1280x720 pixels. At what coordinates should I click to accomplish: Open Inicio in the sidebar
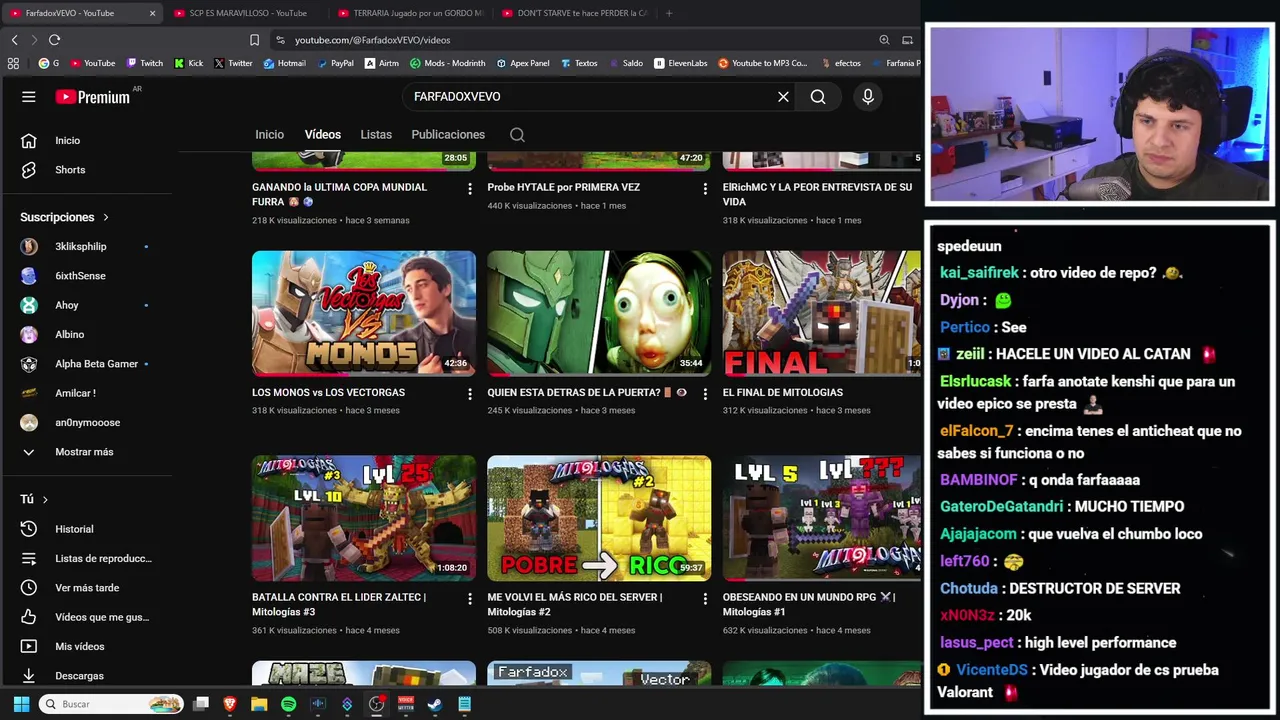click(86, 141)
